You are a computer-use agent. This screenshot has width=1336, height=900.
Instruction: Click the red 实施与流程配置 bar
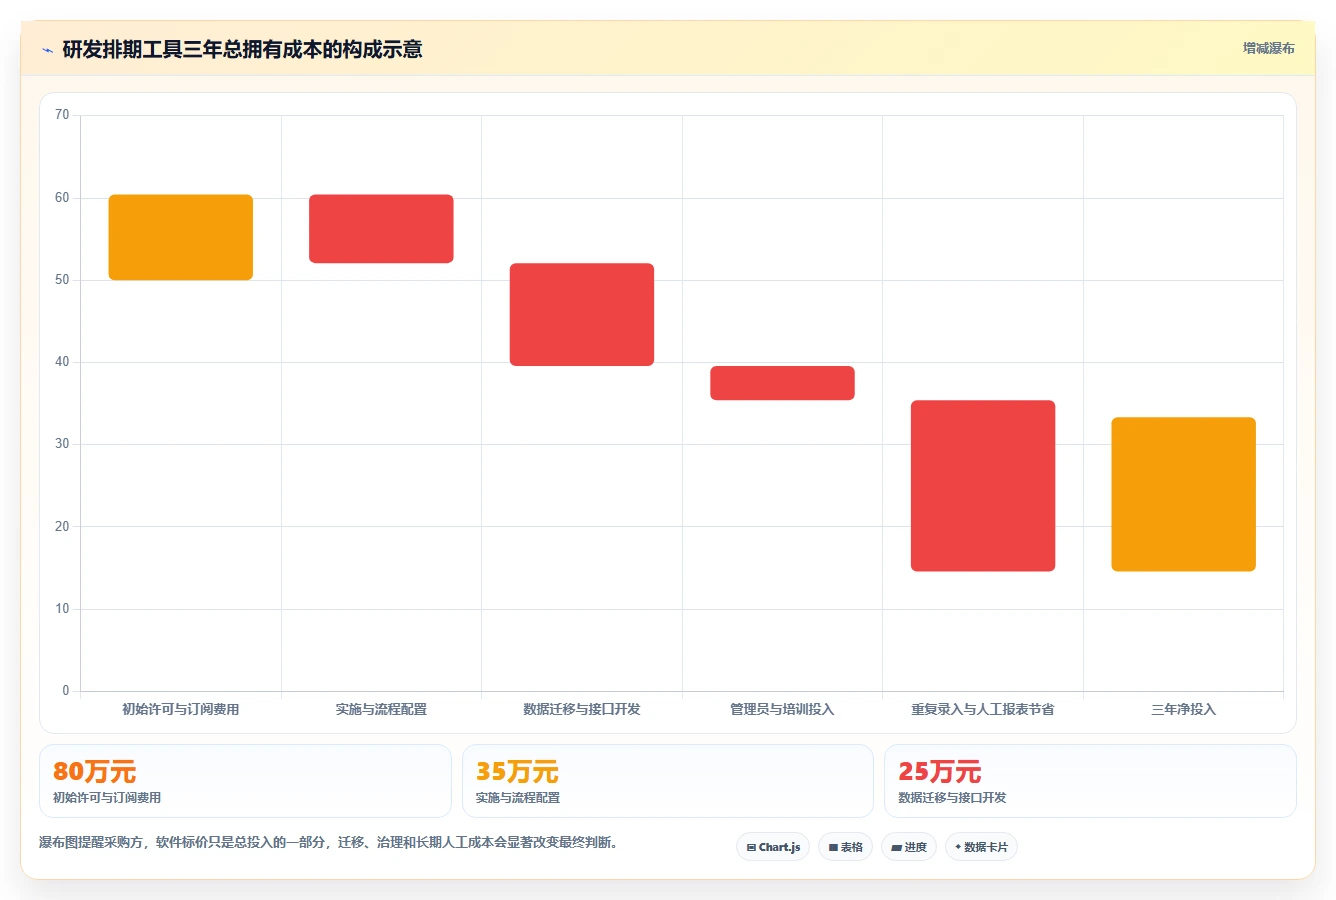click(x=381, y=229)
